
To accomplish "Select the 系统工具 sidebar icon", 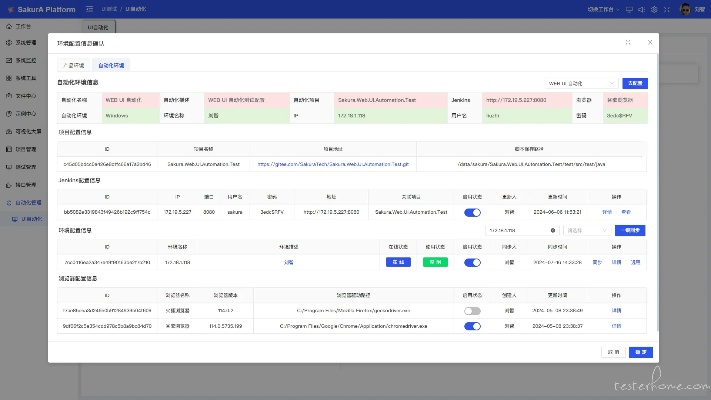I will click(x=9, y=76).
